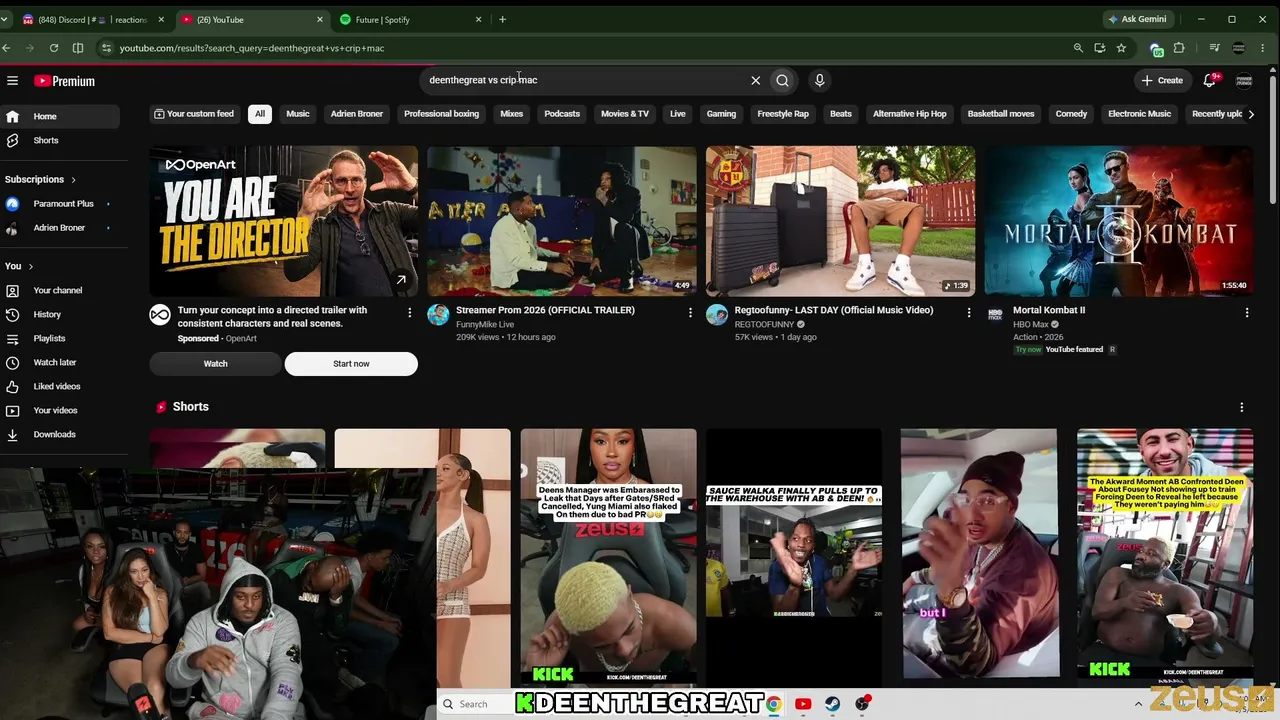1280x720 pixels.
Task: Show more filter chips with the right arrow
Action: (x=1251, y=114)
